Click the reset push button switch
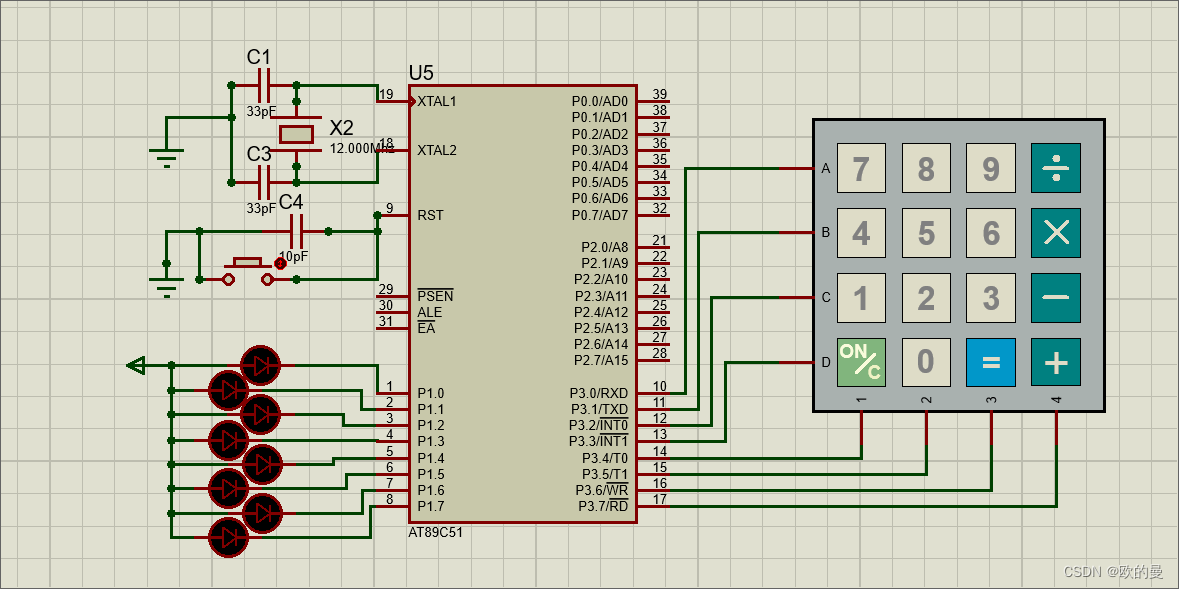This screenshot has width=1179, height=589. 247,272
